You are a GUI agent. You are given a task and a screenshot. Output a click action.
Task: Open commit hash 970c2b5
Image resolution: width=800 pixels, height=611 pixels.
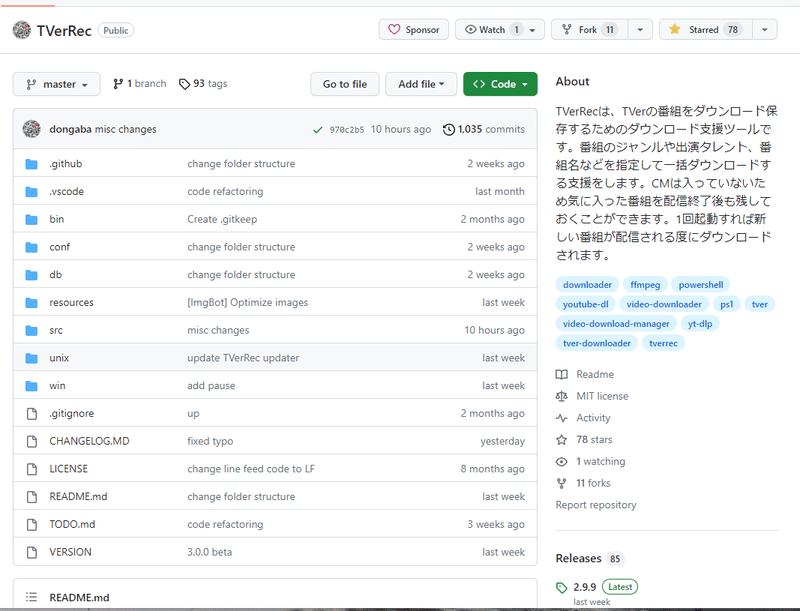pyautogui.click(x=347, y=130)
